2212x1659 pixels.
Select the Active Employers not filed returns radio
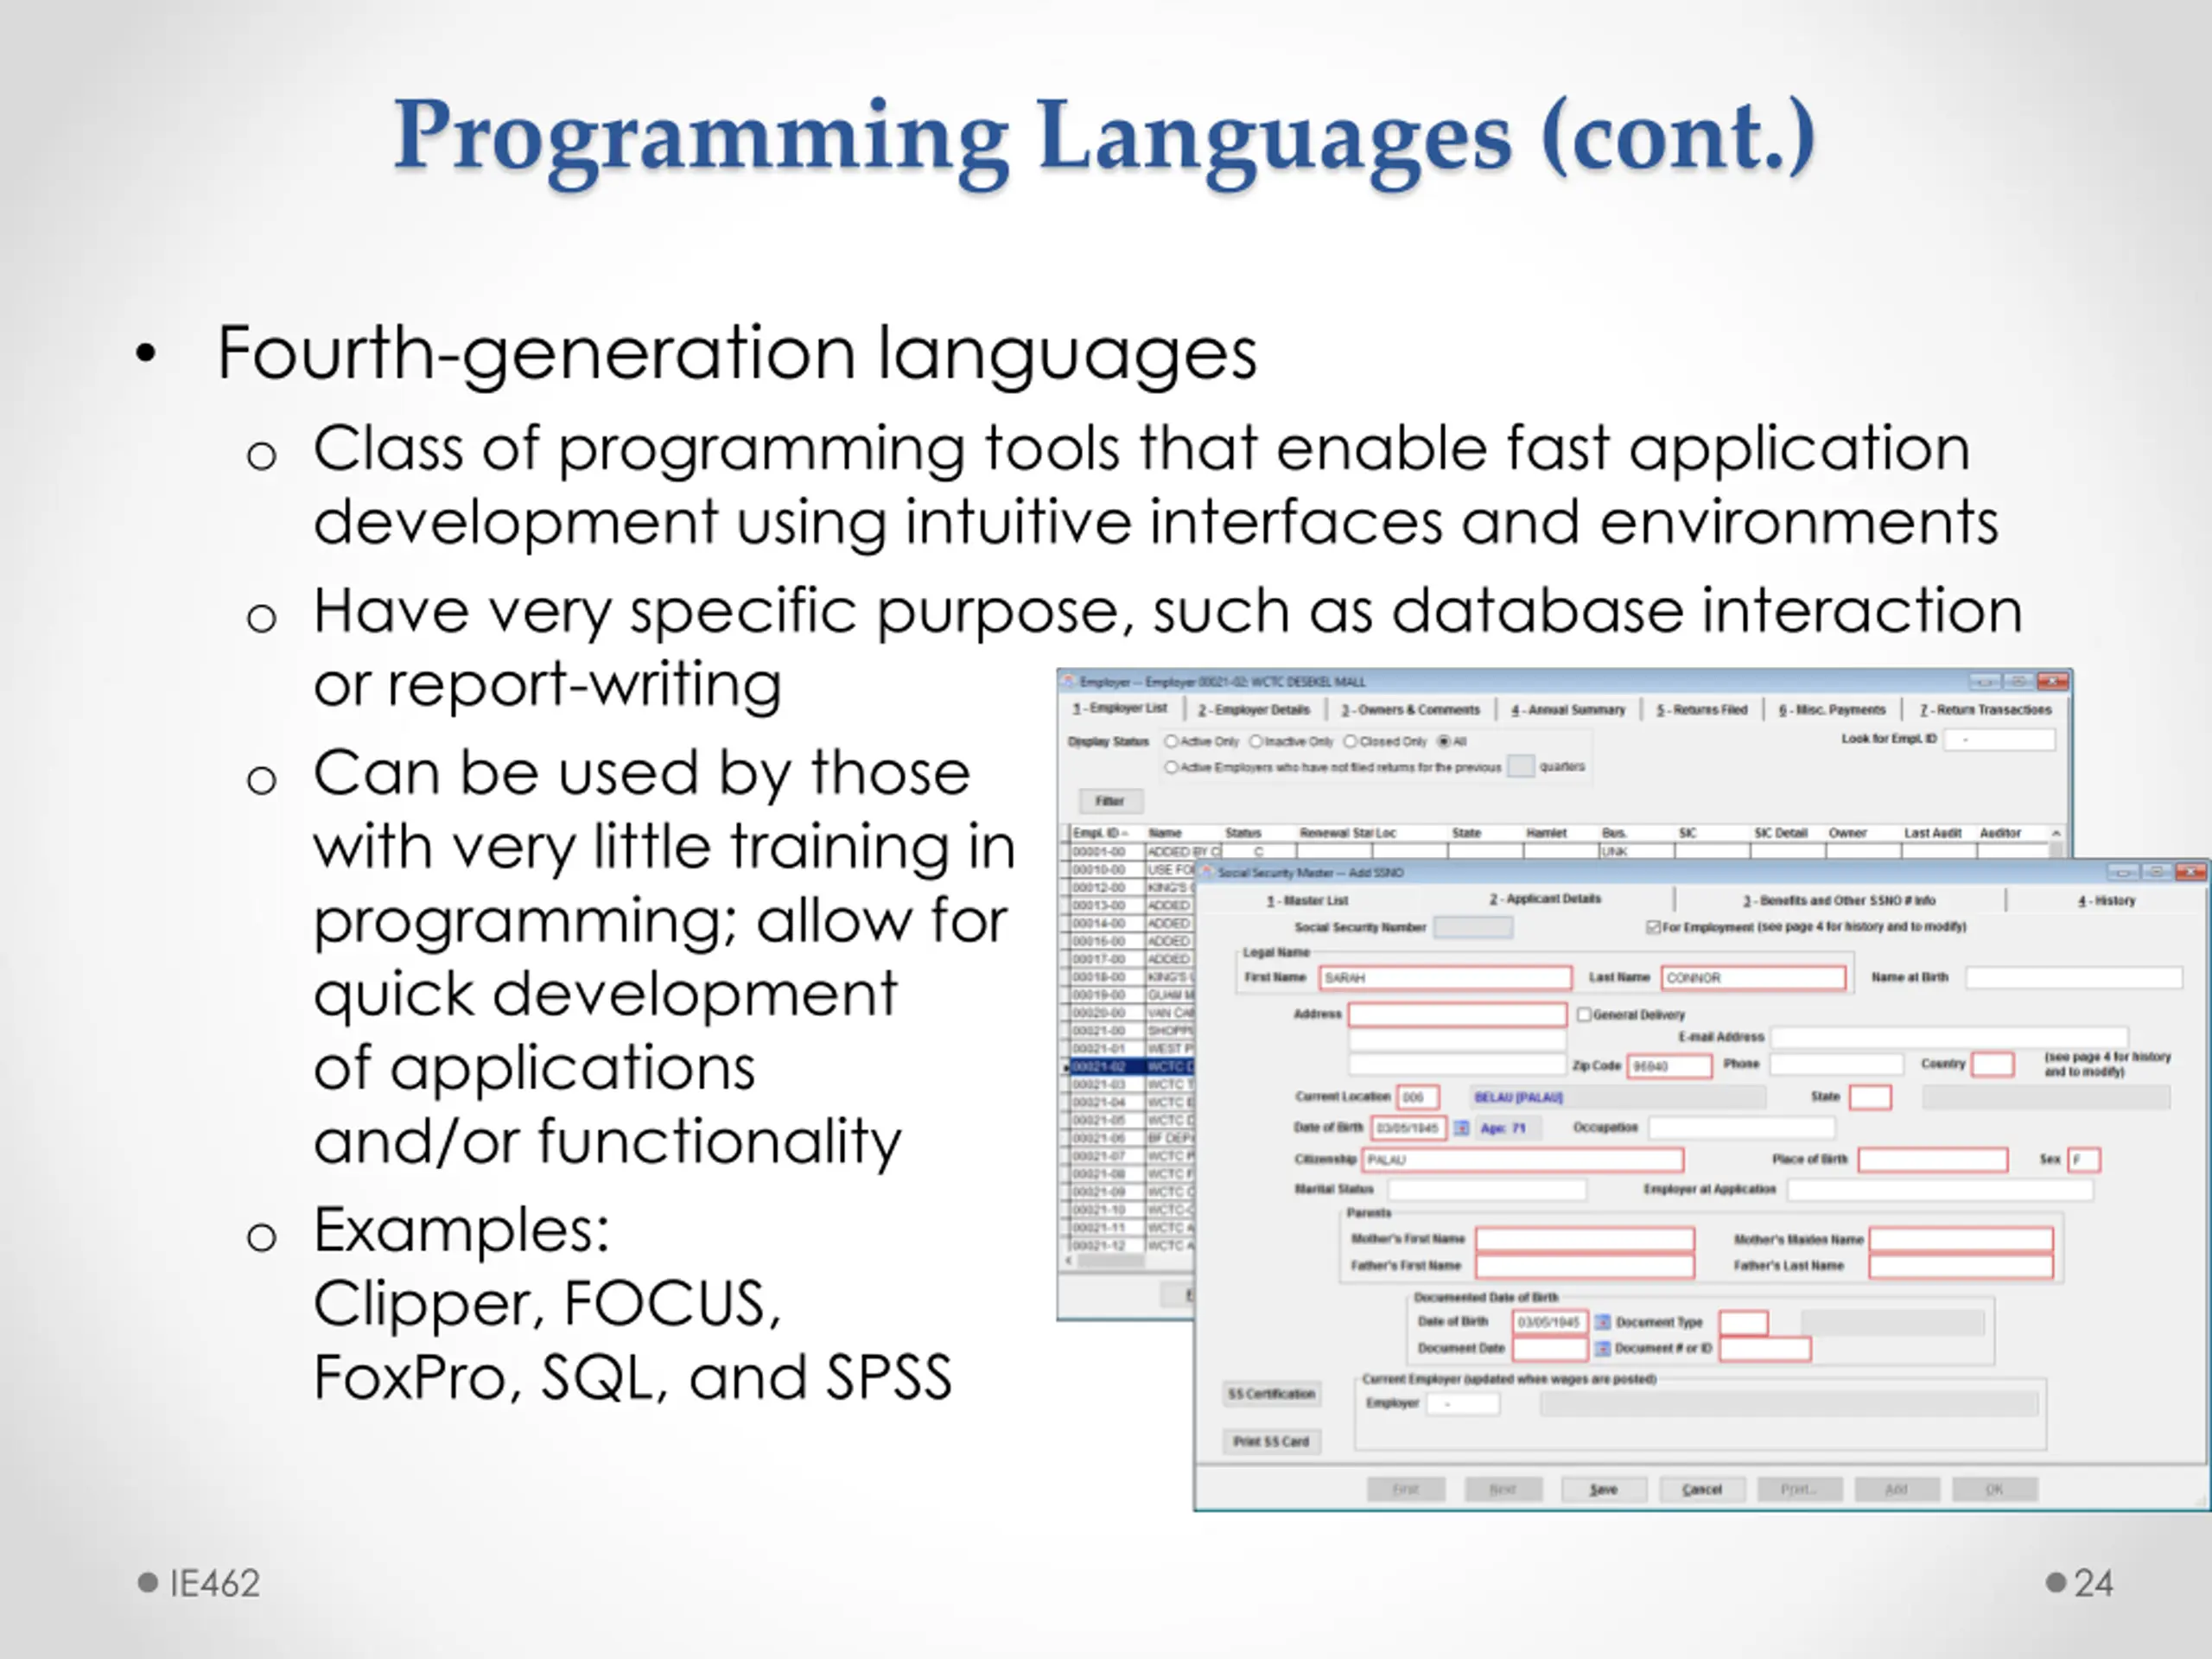[1171, 767]
